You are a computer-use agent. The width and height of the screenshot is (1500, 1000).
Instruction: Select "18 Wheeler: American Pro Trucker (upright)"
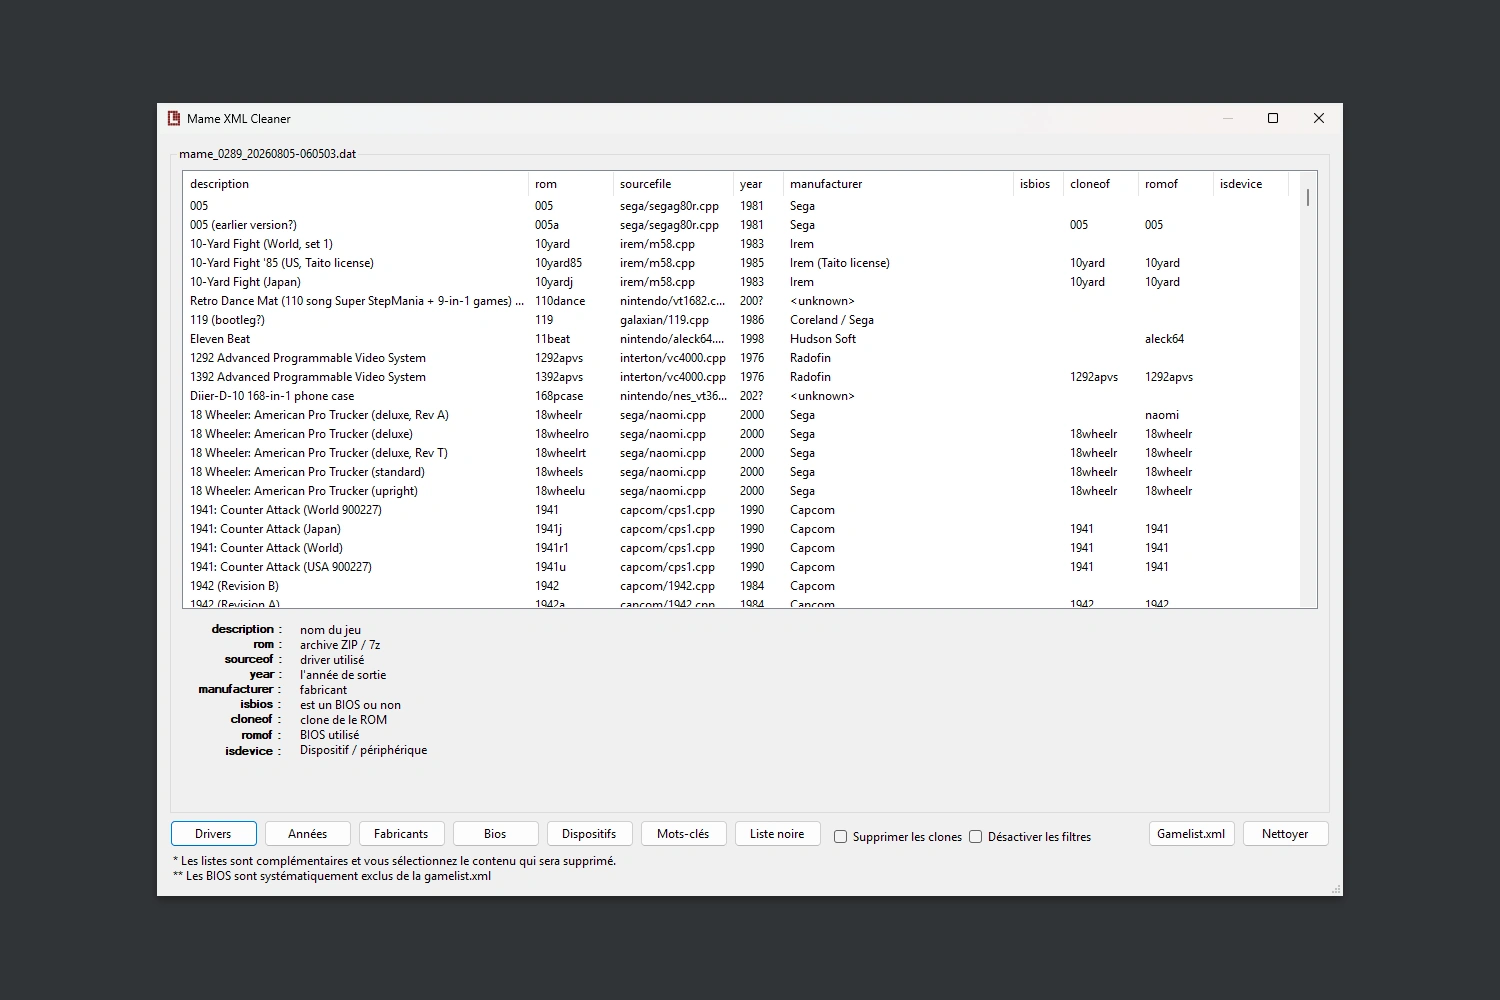coord(742,491)
